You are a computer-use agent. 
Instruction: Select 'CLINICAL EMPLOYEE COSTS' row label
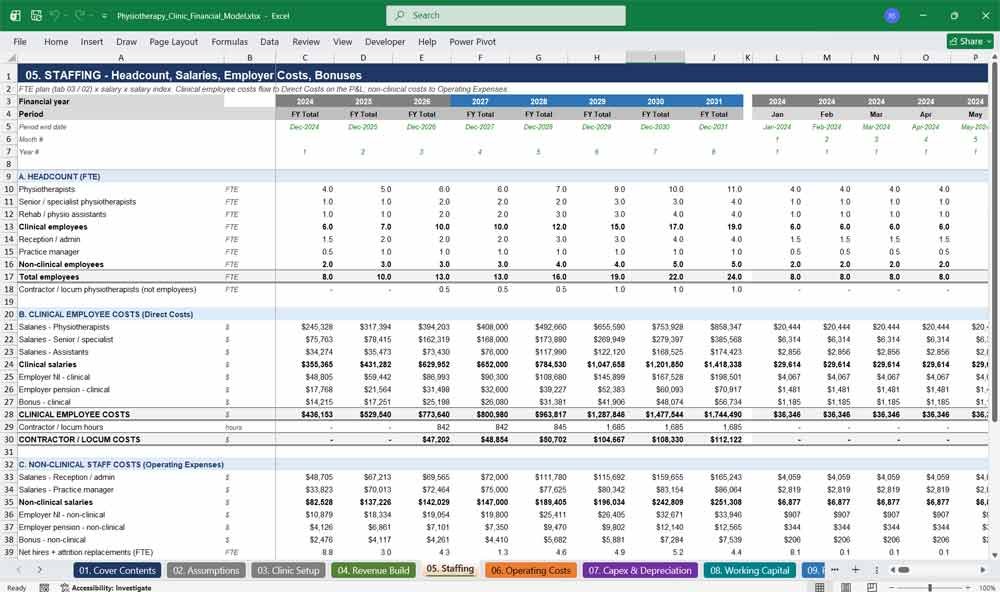pos(121,415)
